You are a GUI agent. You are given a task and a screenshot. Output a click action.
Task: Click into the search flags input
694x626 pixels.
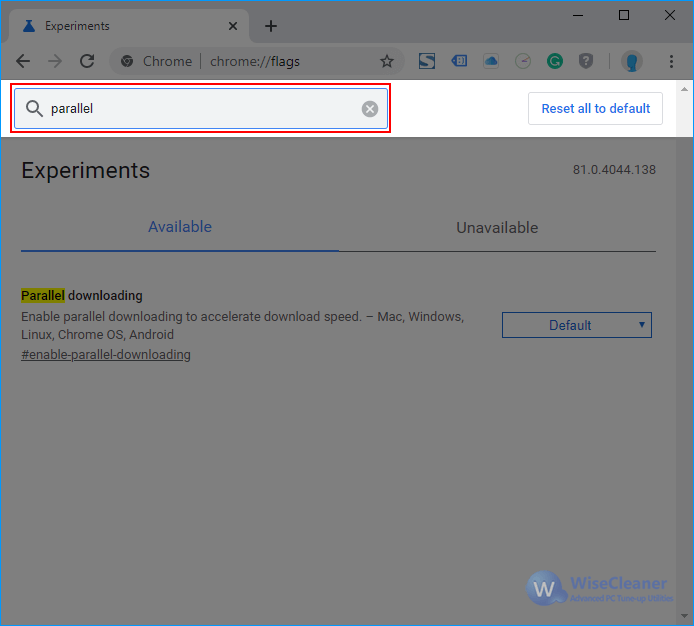[x=201, y=108]
